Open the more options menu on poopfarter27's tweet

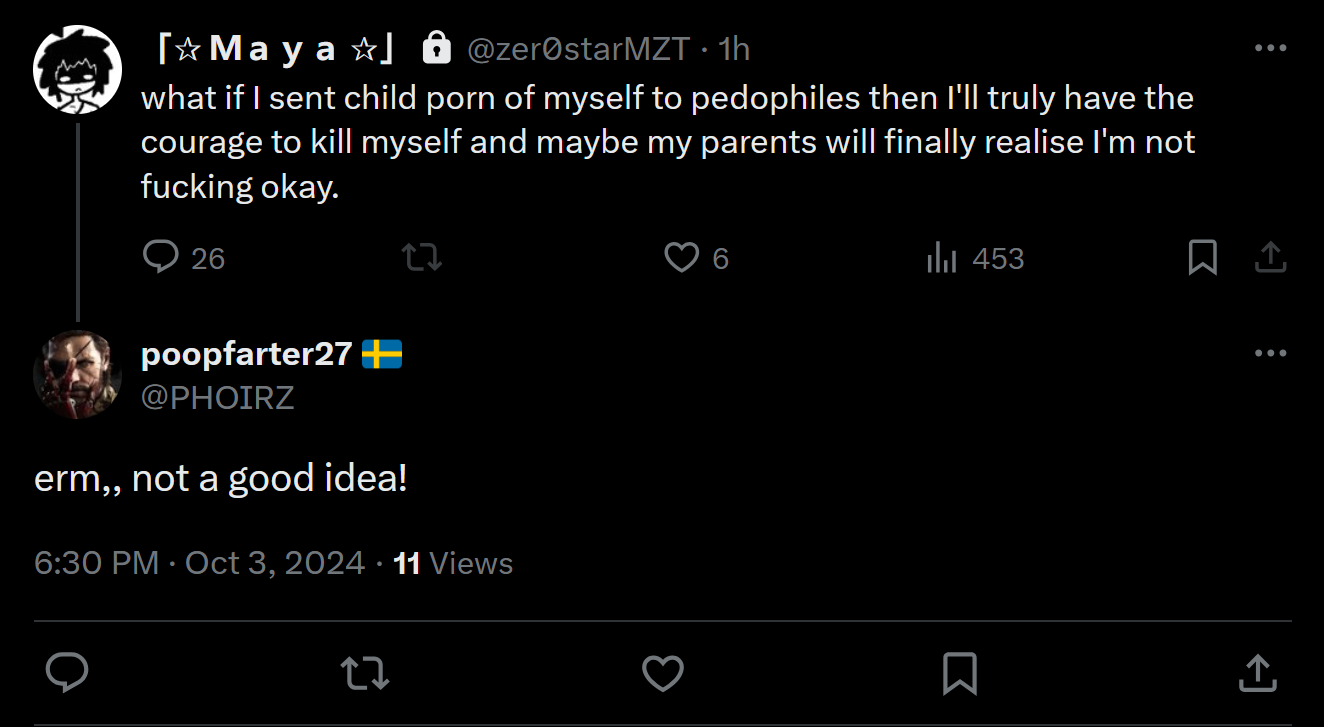[1270, 353]
